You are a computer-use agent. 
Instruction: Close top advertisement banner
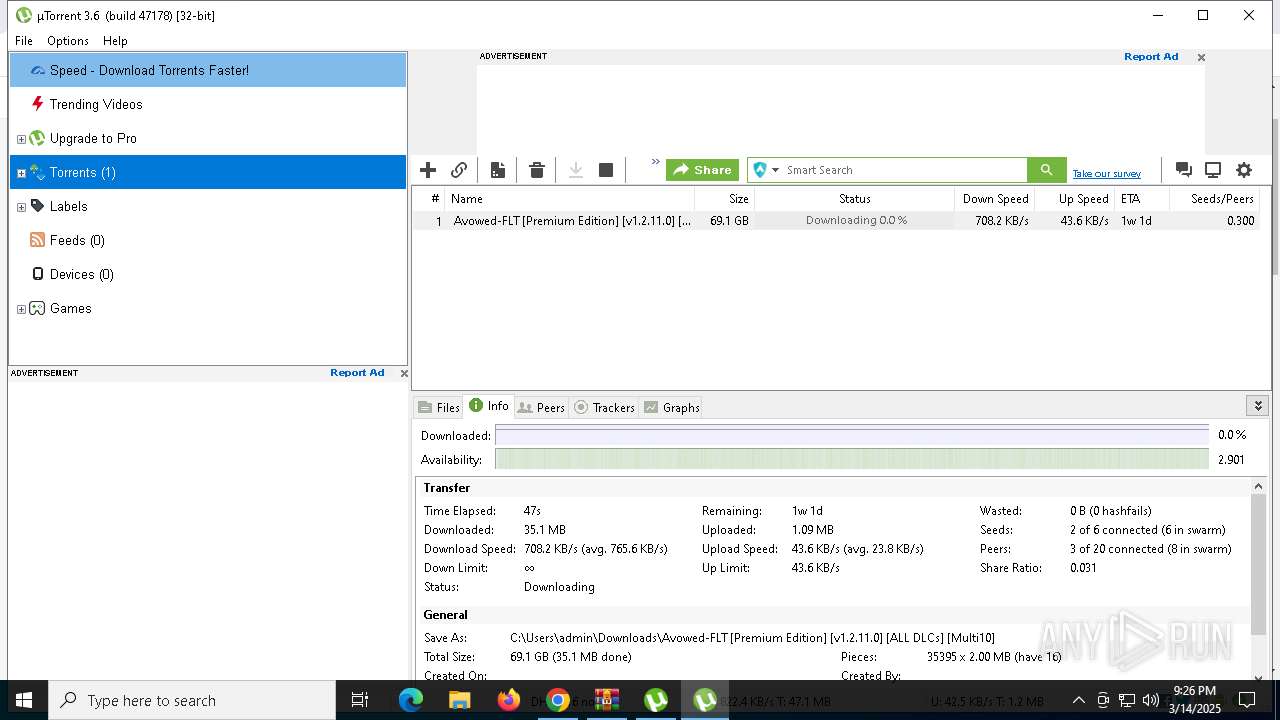(1201, 58)
